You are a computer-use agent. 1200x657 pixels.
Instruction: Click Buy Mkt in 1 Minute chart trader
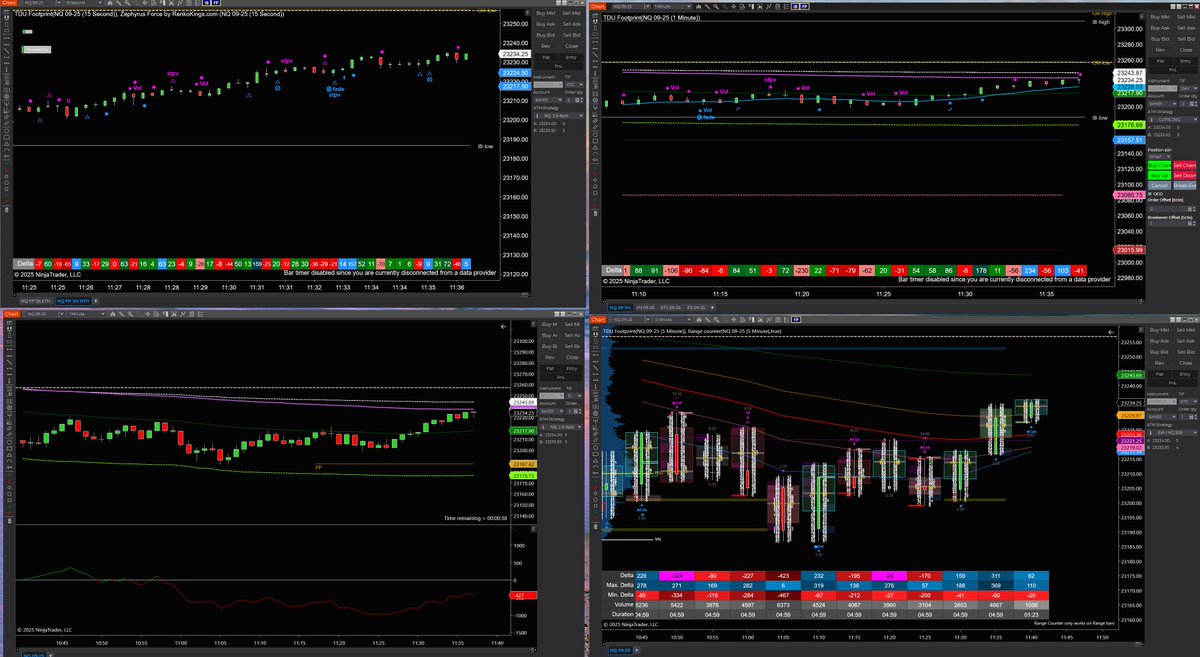1159,17
